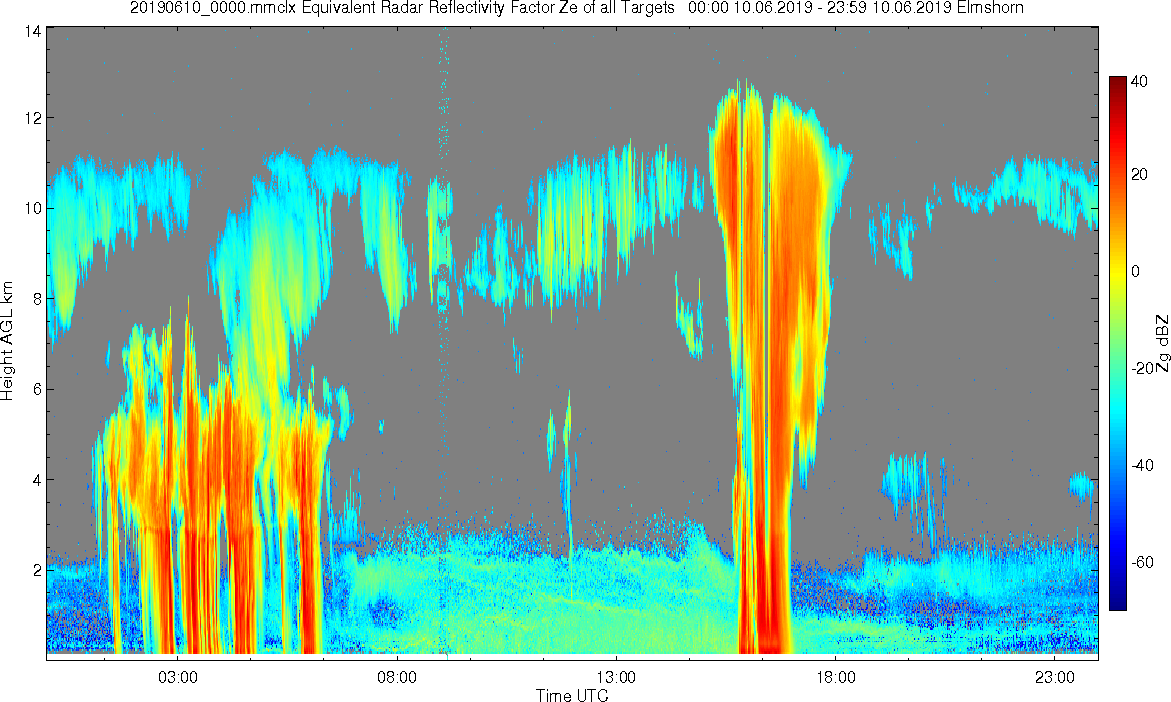Click the 'Height AGL km' axis title

[x=8, y=341]
